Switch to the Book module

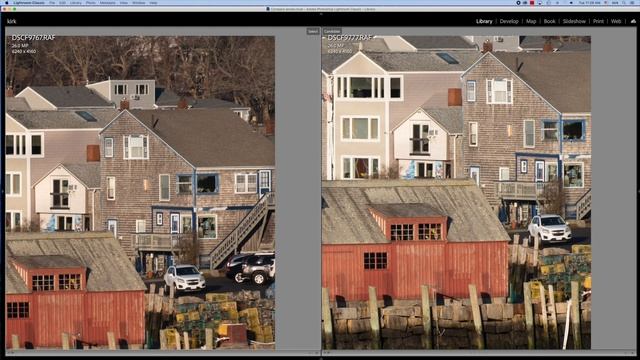click(549, 21)
